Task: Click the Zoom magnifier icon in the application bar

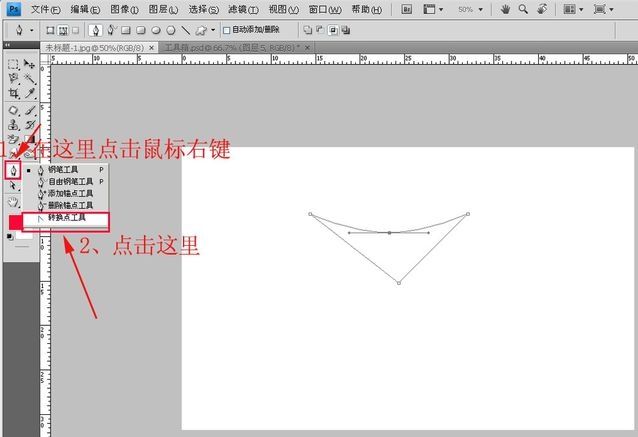Action: [523, 9]
